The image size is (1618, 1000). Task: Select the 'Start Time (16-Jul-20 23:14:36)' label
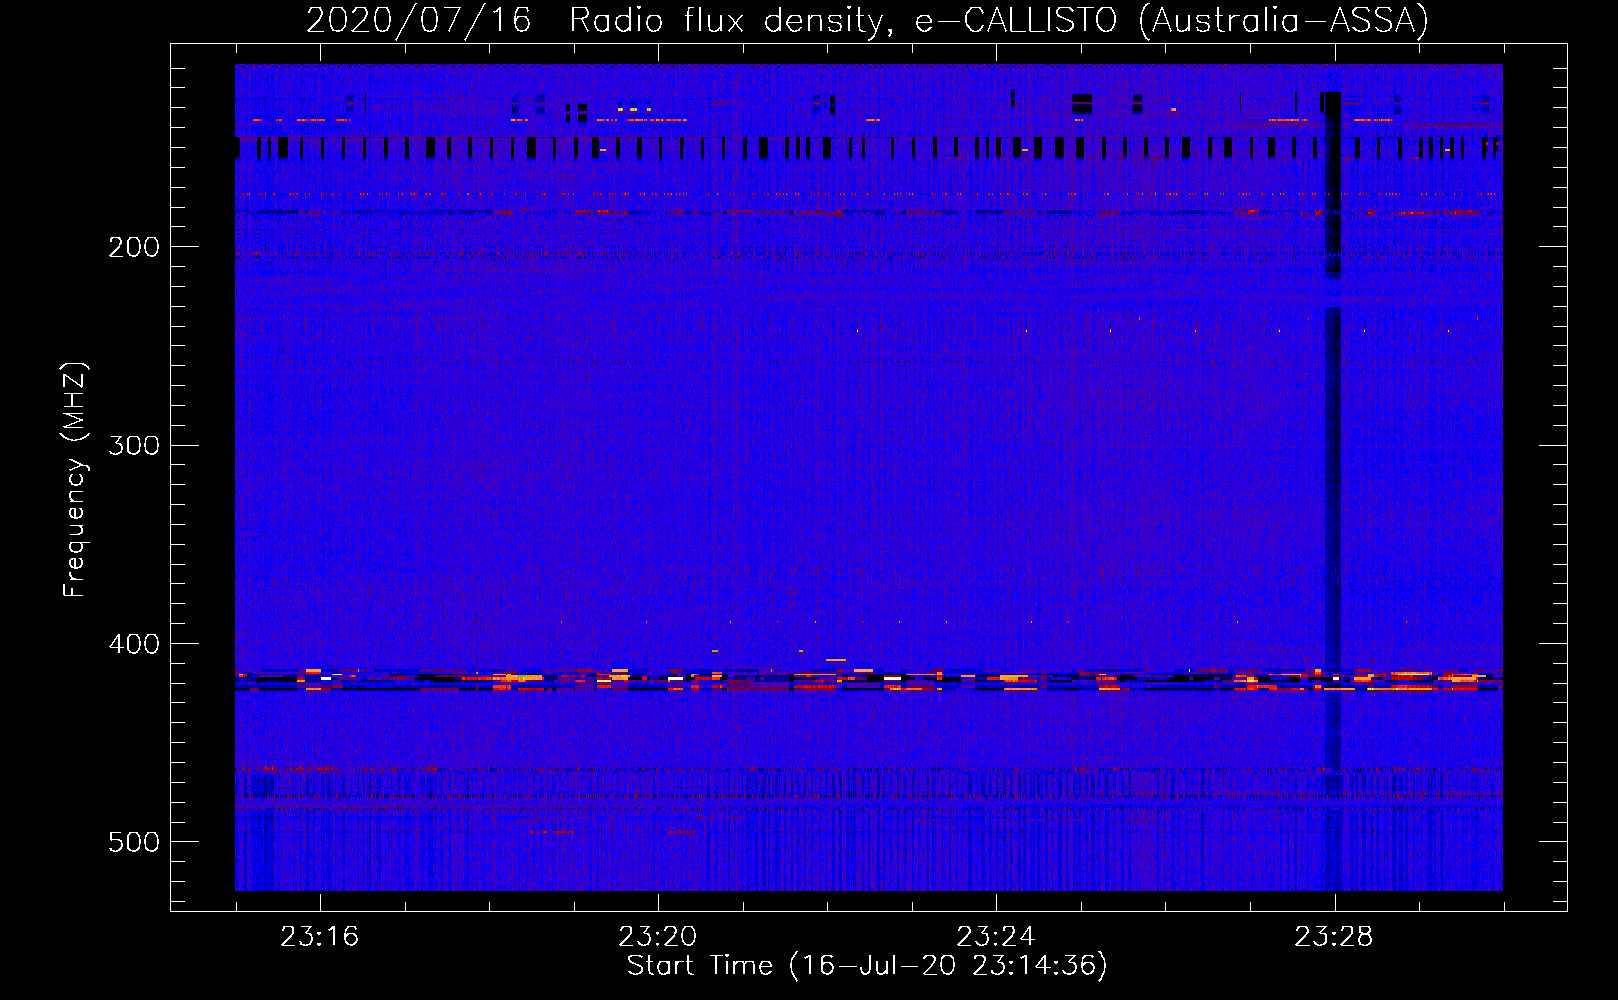coord(867,966)
